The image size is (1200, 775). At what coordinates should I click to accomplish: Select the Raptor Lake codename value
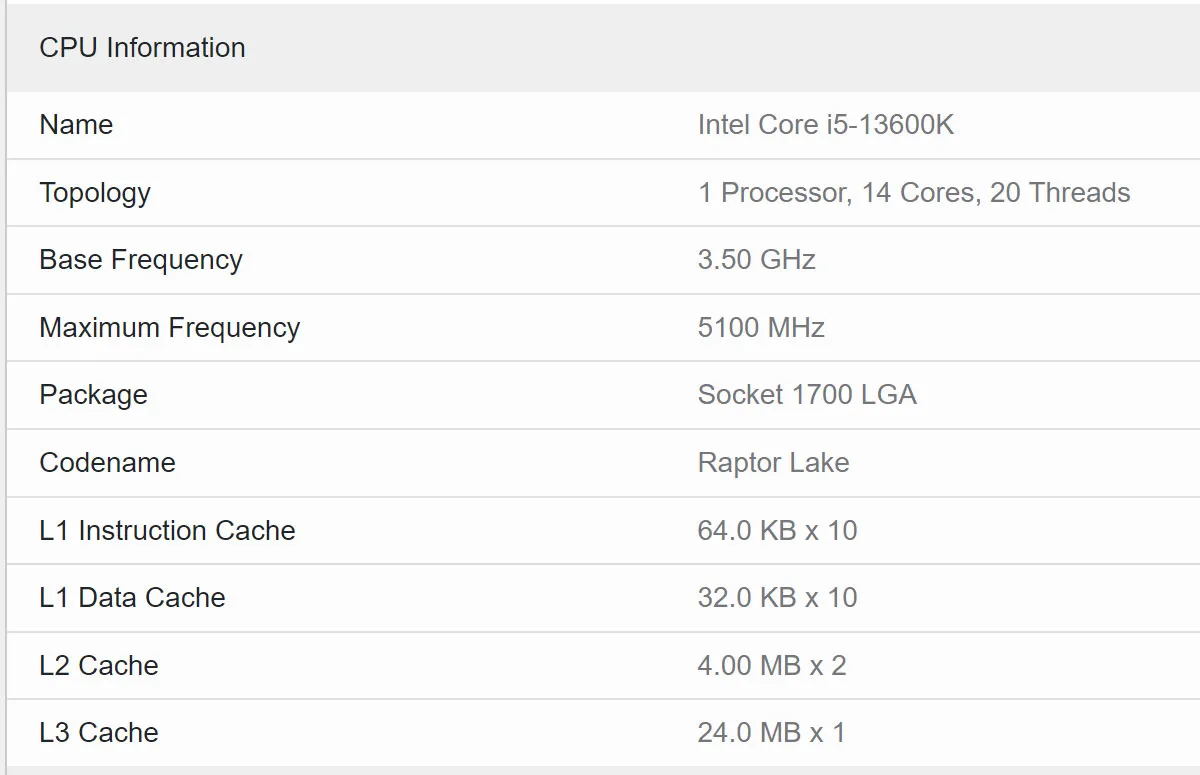pyautogui.click(x=774, y=463)
